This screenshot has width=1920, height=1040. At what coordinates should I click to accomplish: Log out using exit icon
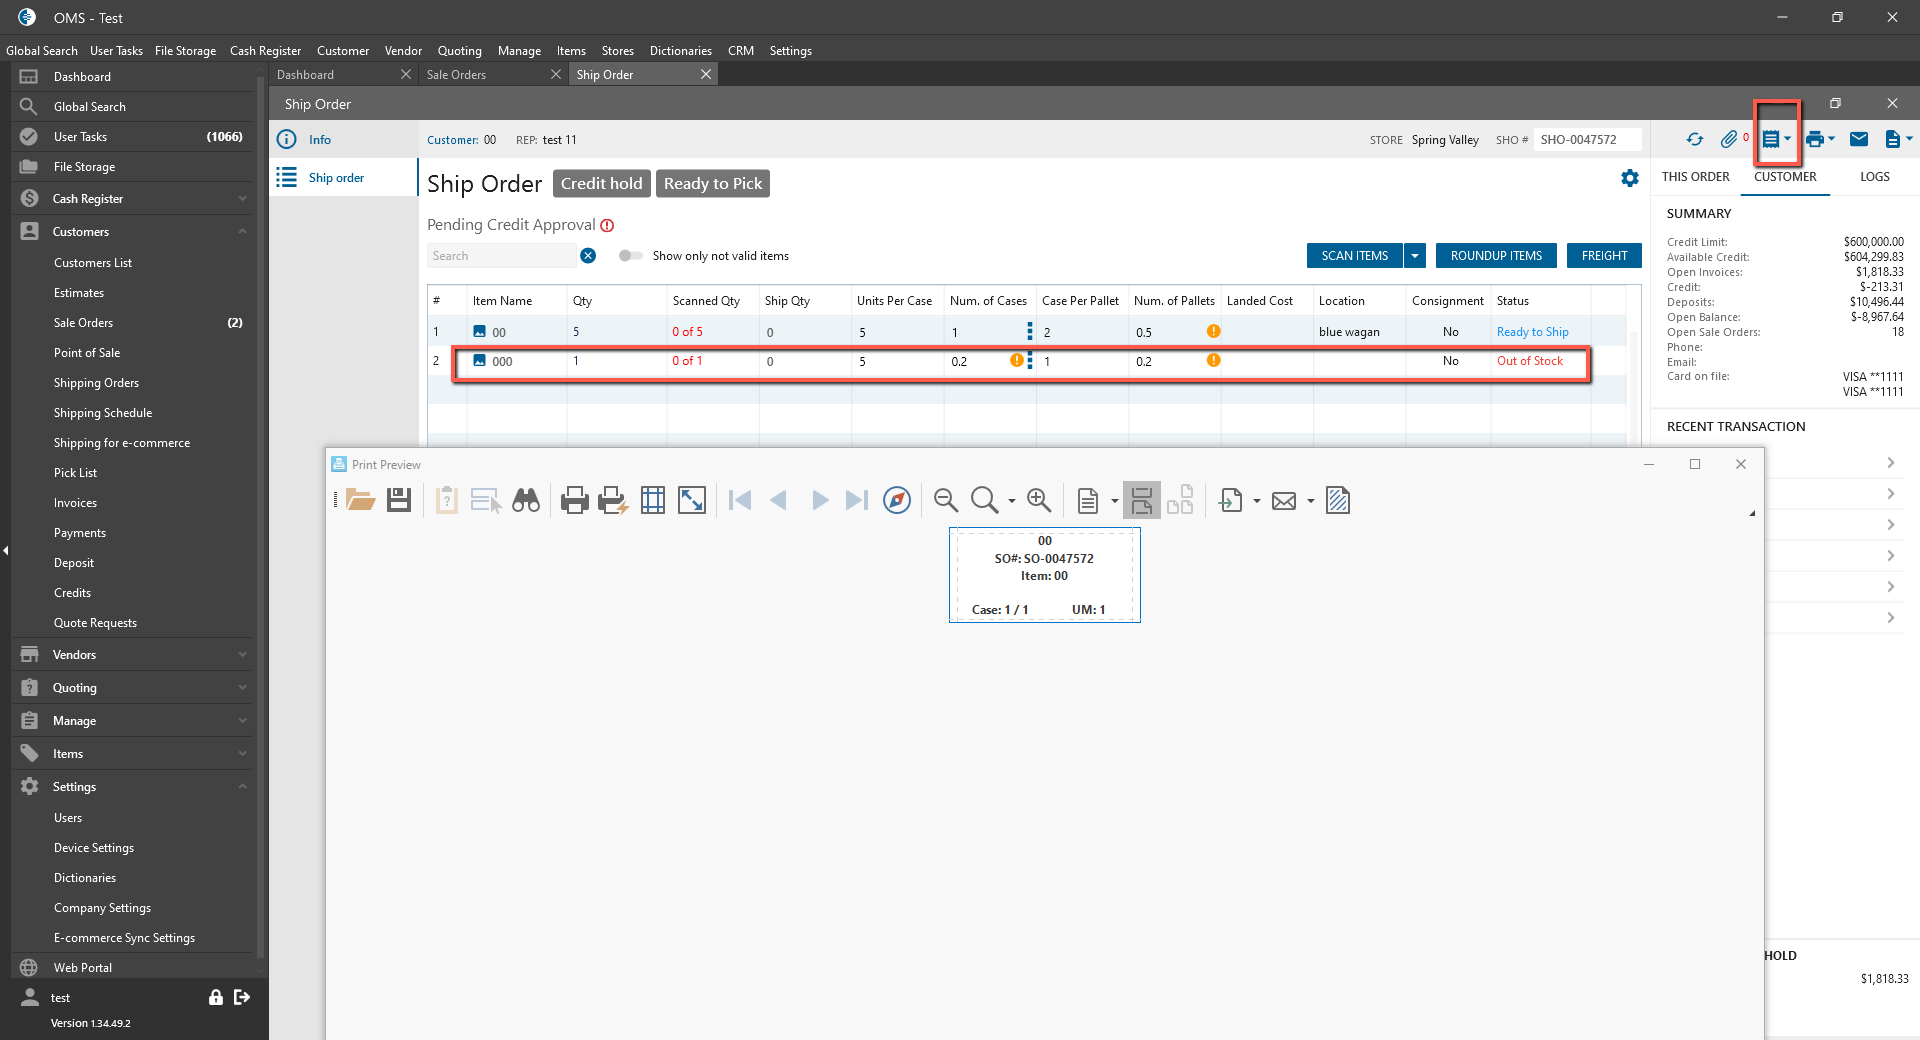coord(242,997)
